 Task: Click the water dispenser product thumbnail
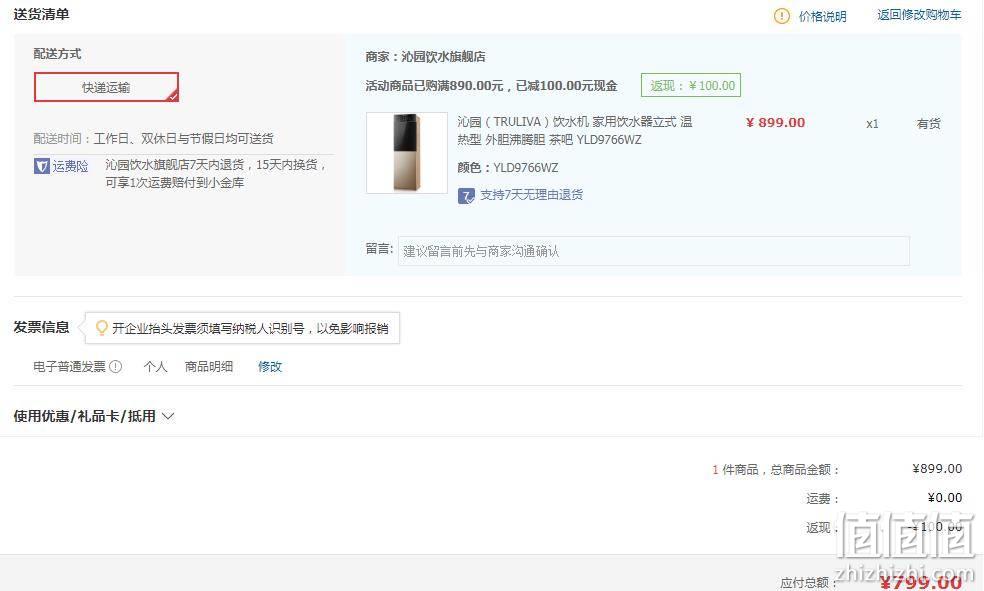[x=407, y=152]
